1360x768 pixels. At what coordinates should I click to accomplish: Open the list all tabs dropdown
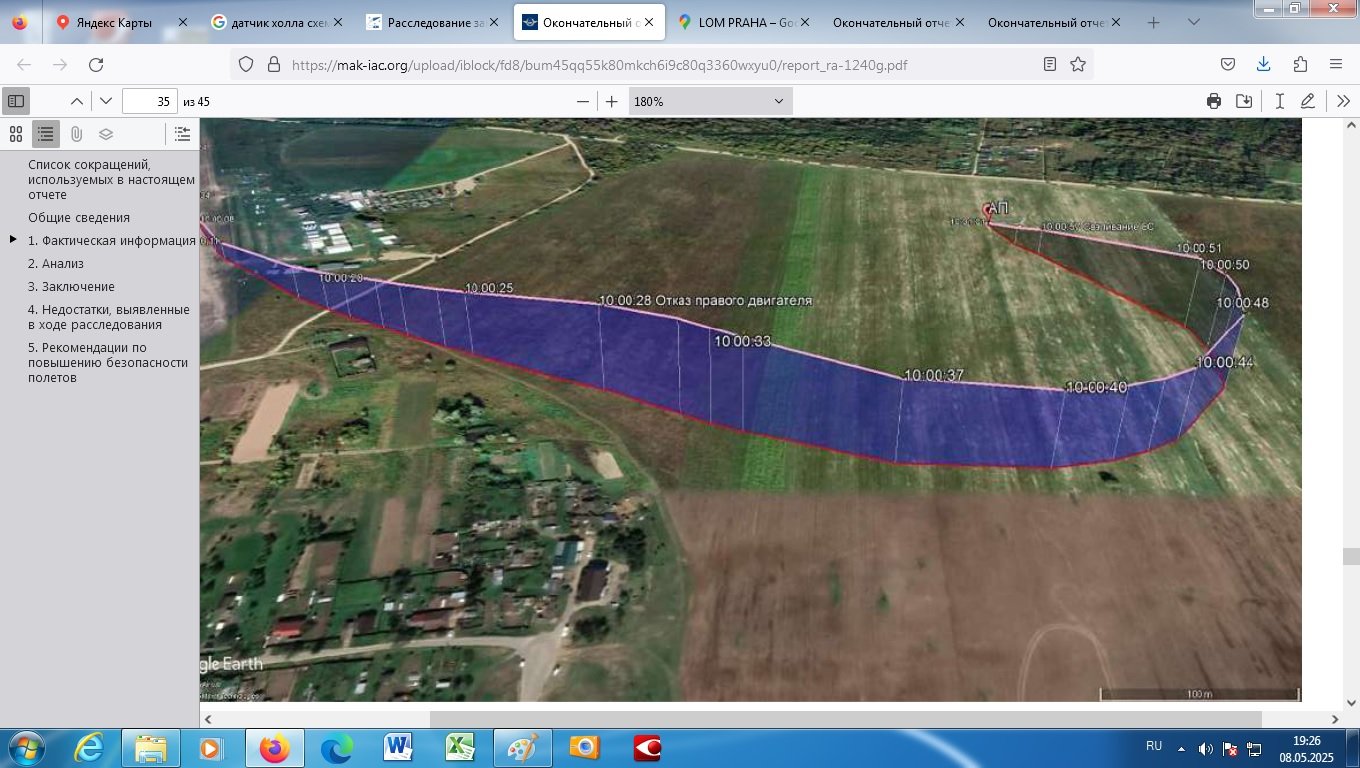[x=1193, y=22]
